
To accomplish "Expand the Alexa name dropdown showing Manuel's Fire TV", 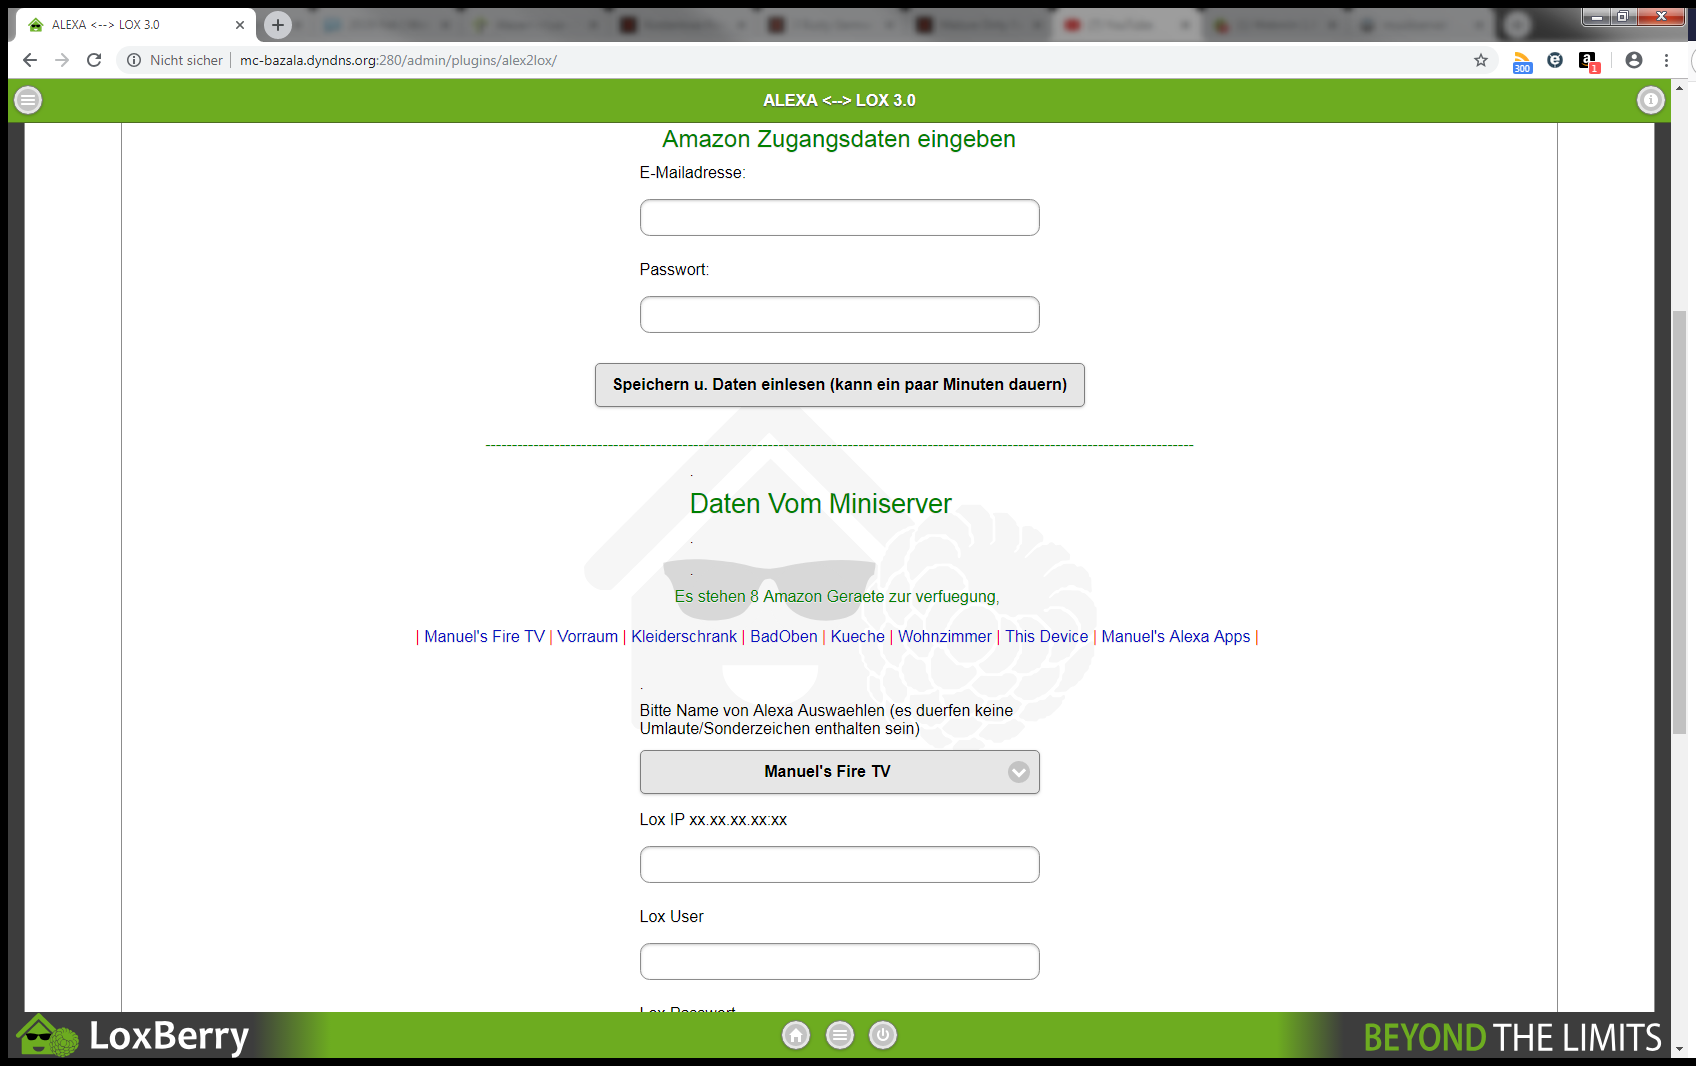I will [x=840, y=772].
